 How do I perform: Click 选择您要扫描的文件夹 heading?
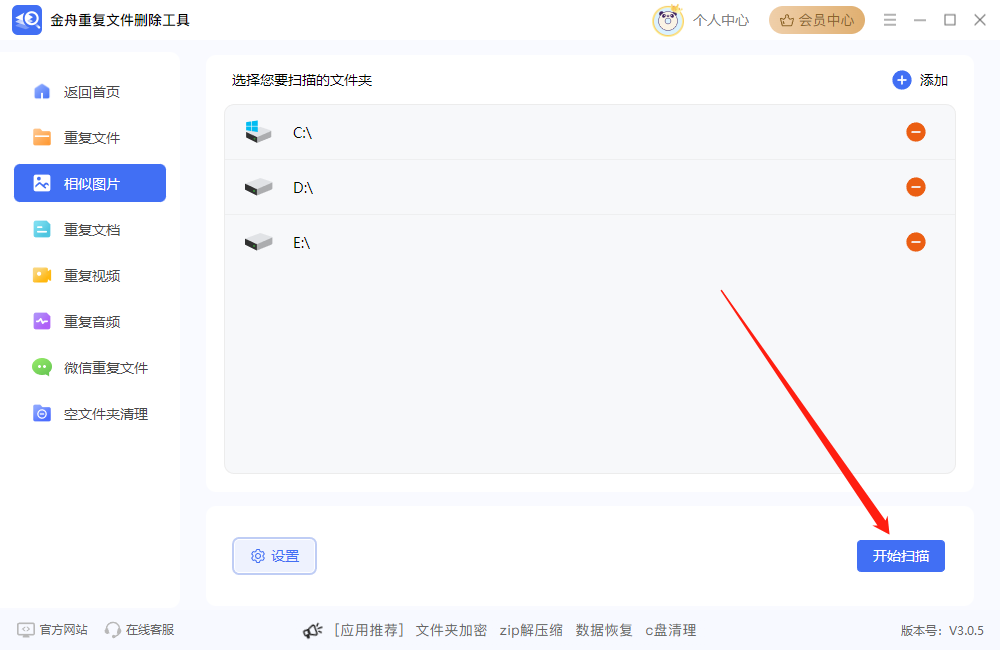(x=302, y=80)
